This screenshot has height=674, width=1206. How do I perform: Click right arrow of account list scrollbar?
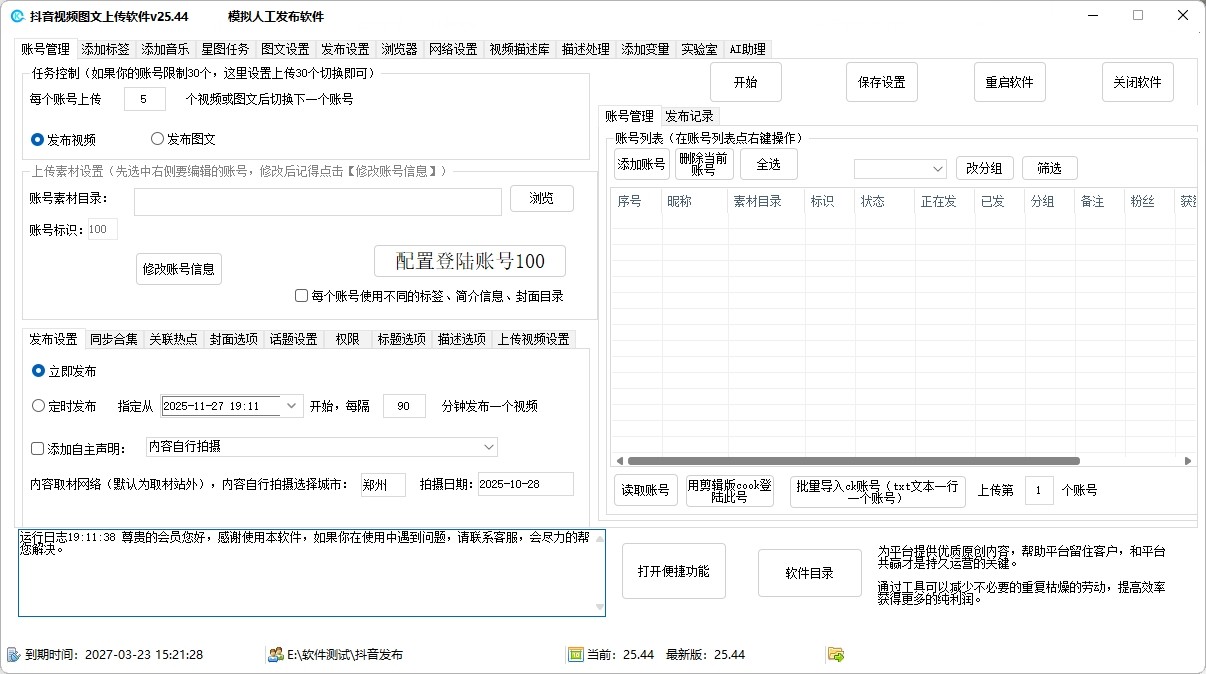[x=1188, y=461]
